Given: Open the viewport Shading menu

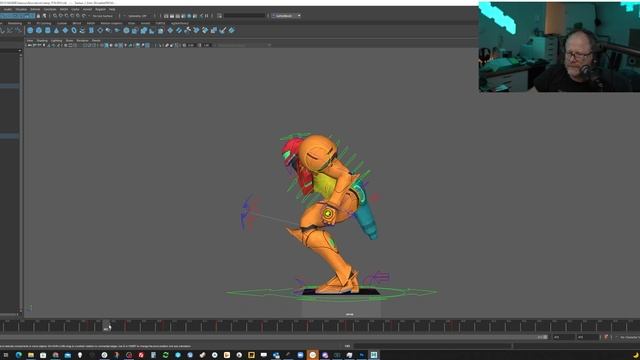Looking at the screenshot, I should coord(42,41).
